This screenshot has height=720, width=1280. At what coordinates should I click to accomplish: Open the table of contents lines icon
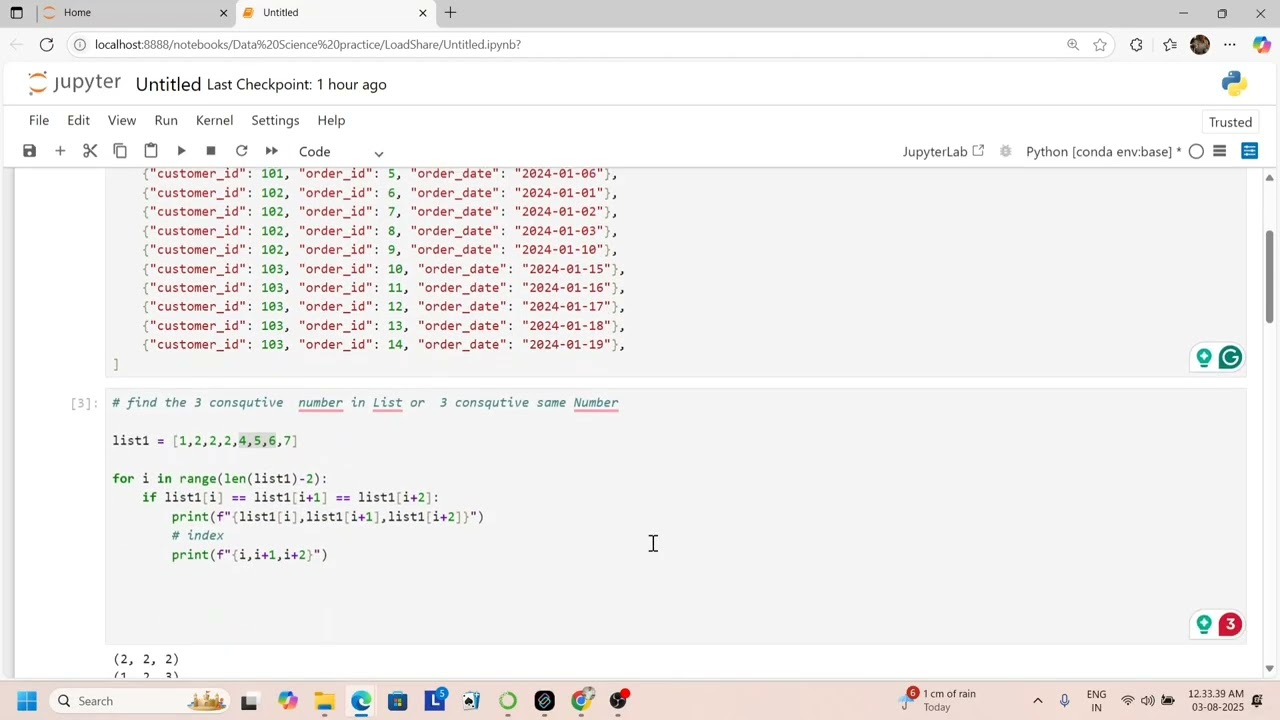[1220, 151]
